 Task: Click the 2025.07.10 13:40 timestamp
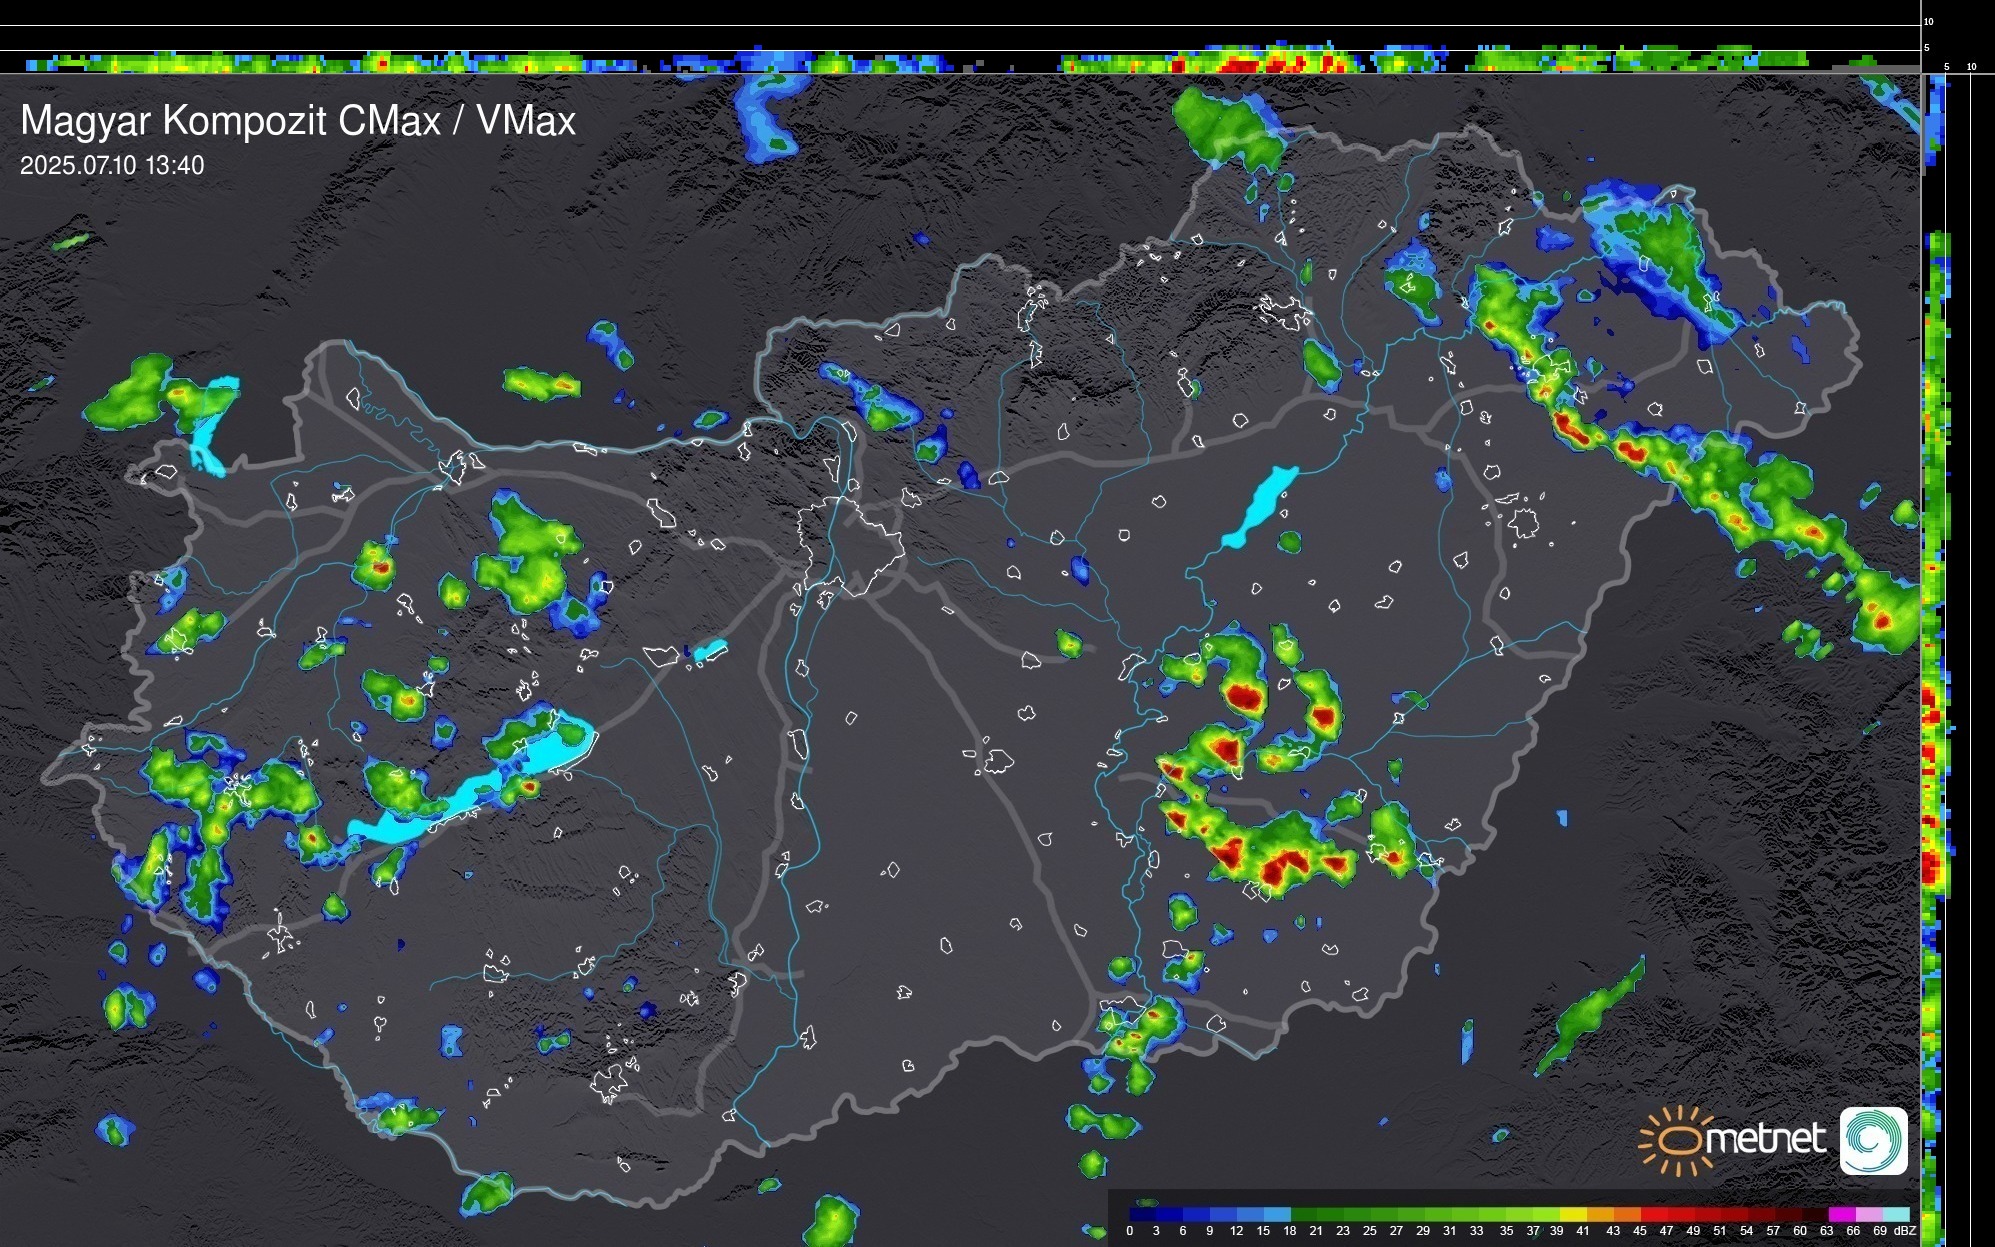(112, 166)
